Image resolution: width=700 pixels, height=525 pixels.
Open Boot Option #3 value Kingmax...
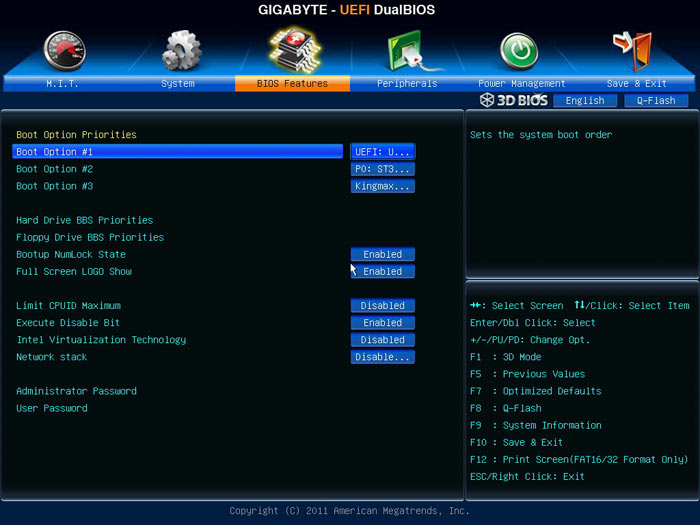click(383, 186)
